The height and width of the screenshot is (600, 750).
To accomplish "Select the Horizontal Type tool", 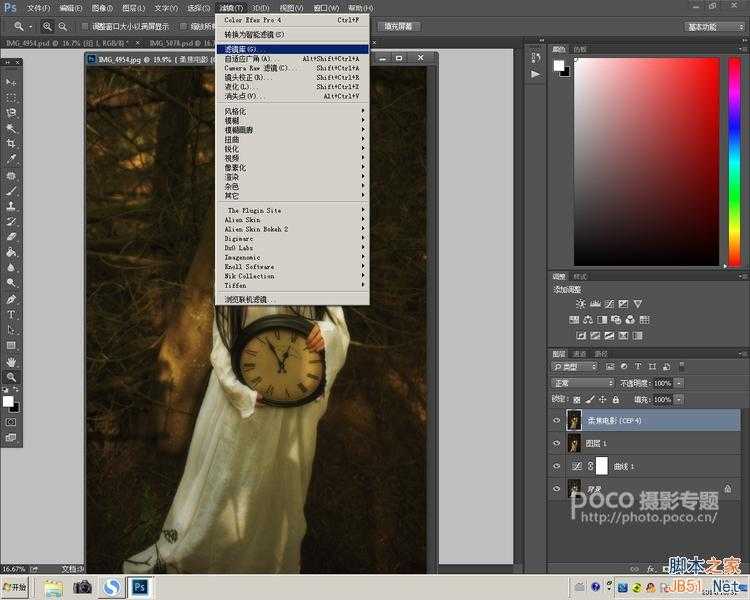I will point(11,314).
